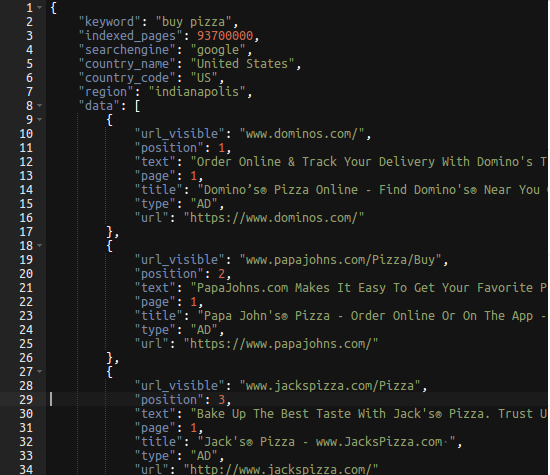Viewport: 550px width, 475px height.
Task: Collapse the first data object fold arrow on line 9
Action: pyautogui.click(x=40, y=119)
